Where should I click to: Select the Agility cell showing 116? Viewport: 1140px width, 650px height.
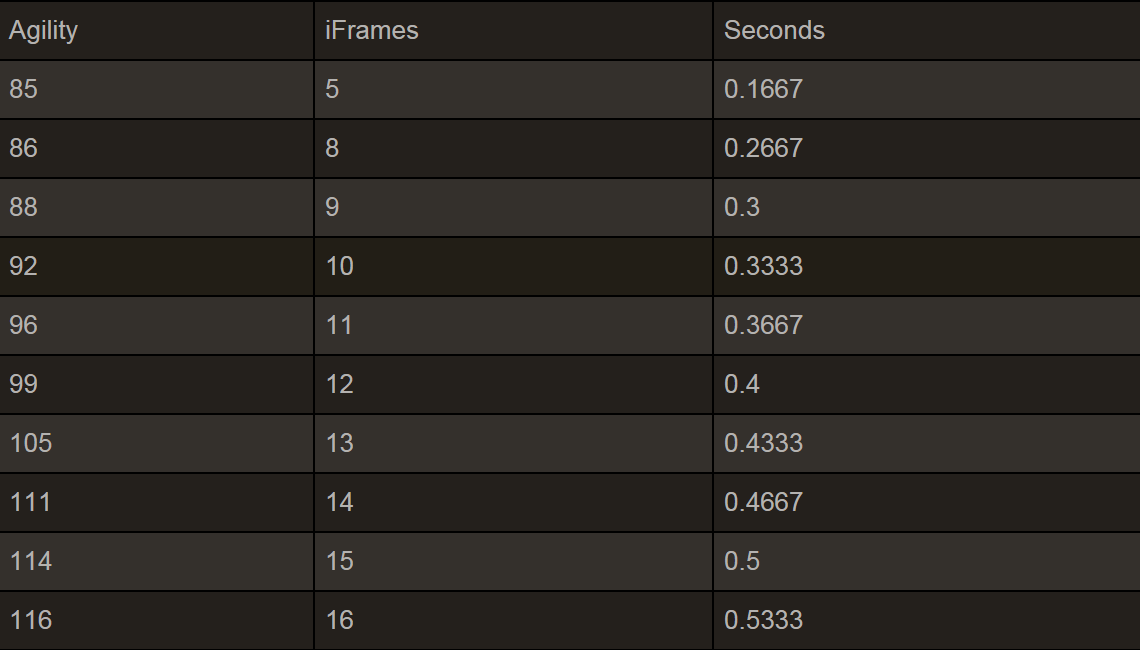(x=31, y=621)
